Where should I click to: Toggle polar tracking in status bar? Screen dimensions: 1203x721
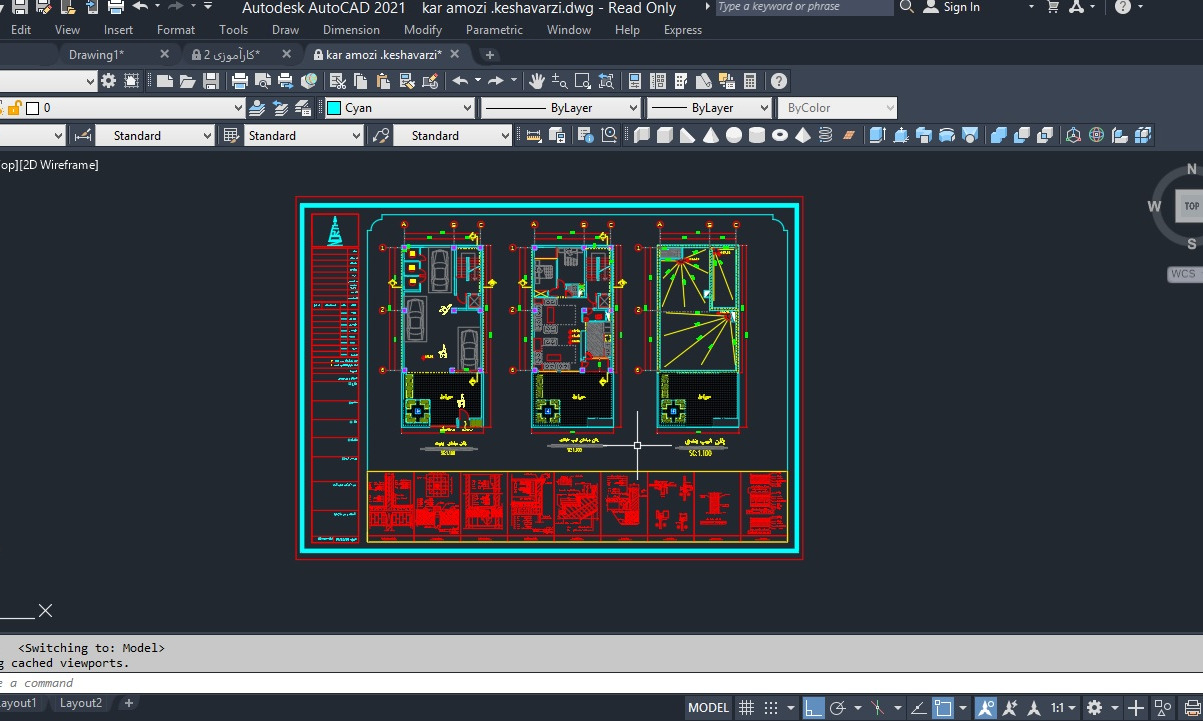coord(837,708)
